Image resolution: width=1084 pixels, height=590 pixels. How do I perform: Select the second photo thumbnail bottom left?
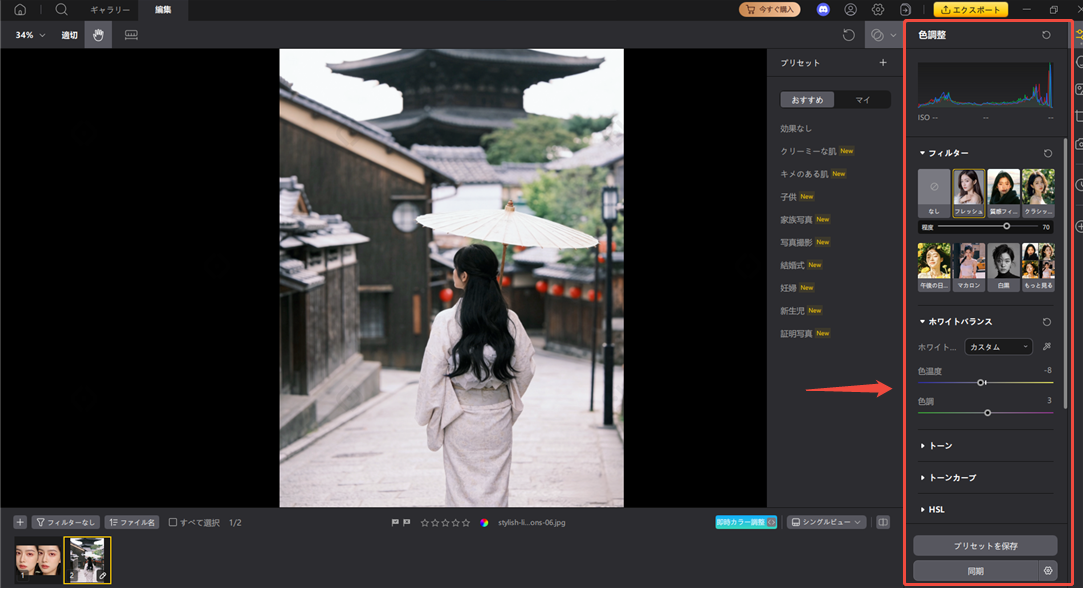click(x=86, y=560)
